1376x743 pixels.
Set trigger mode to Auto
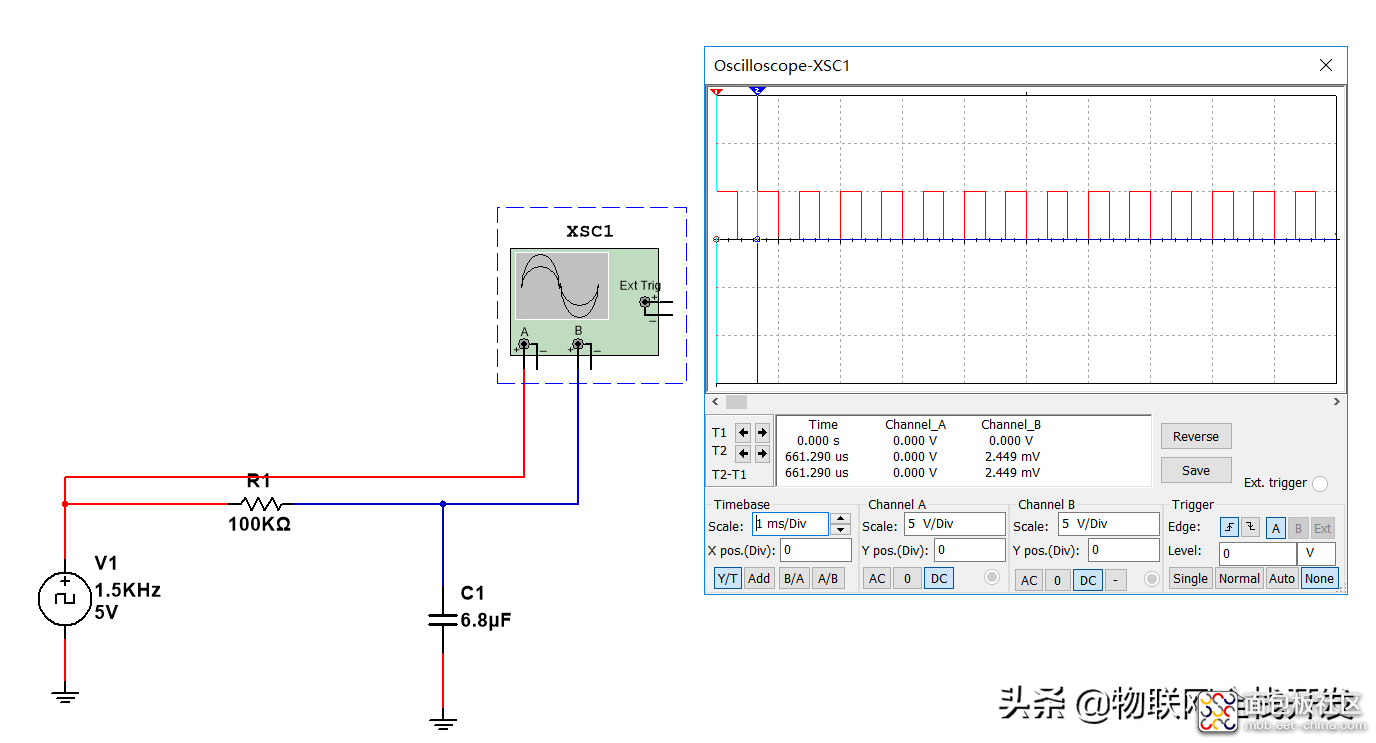pyautogui.click(x=1282, y=578)
